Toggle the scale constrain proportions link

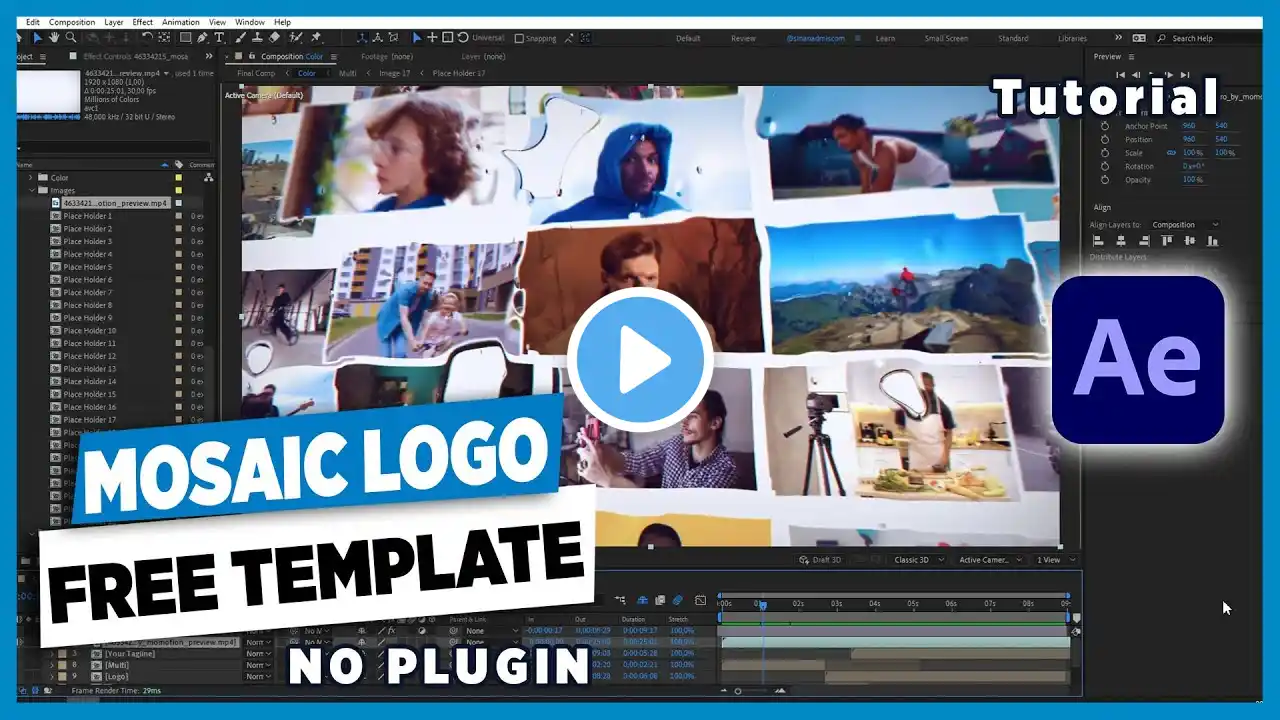1171,153
